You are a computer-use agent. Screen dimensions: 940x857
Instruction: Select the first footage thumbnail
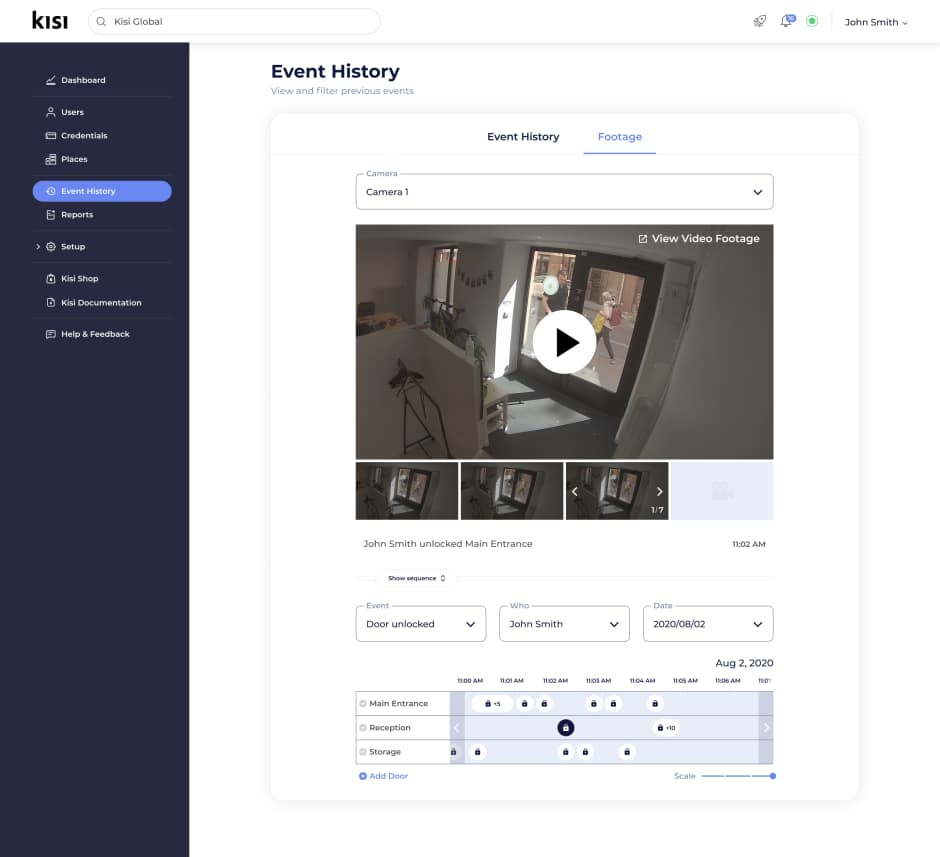tap(407, 491)
